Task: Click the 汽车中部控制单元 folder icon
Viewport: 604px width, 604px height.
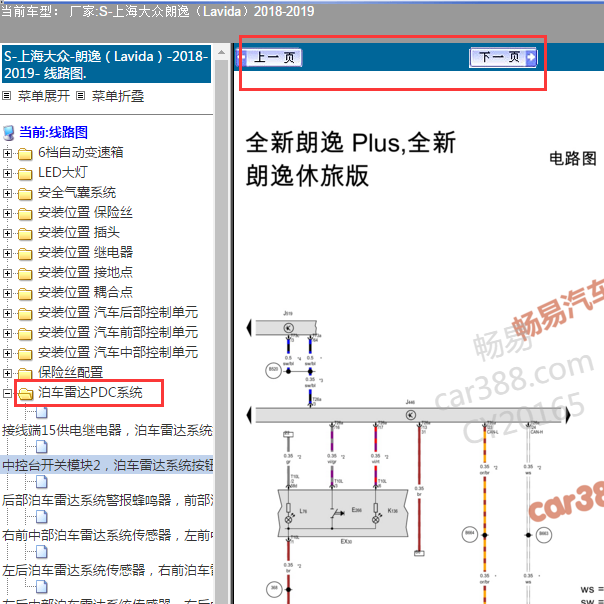Action: pyautogui.click(x=25, y=354)
